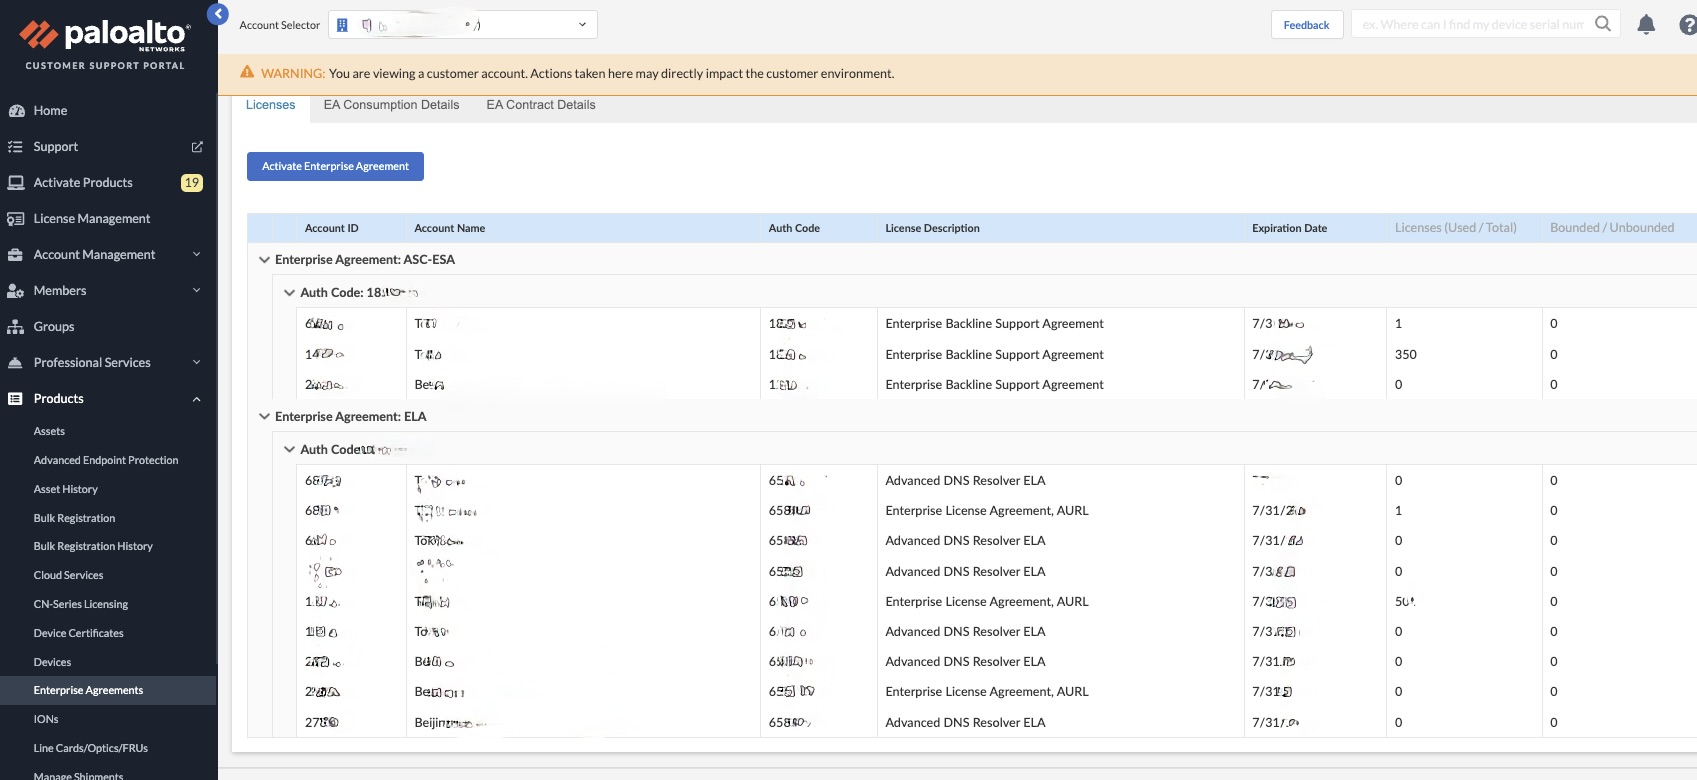This screenshot has width=1697, height=780.
Task: Open the Account Selector dropdown
Action: [463, 25]
